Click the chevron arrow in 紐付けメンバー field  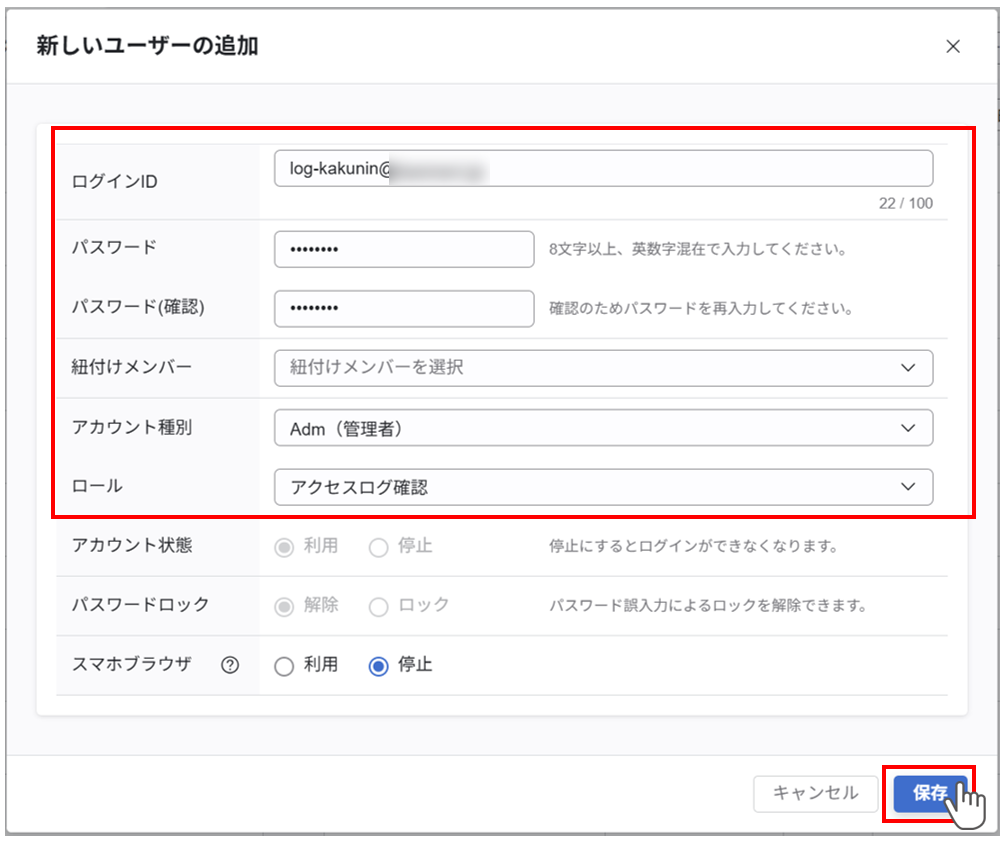[908, 368]
